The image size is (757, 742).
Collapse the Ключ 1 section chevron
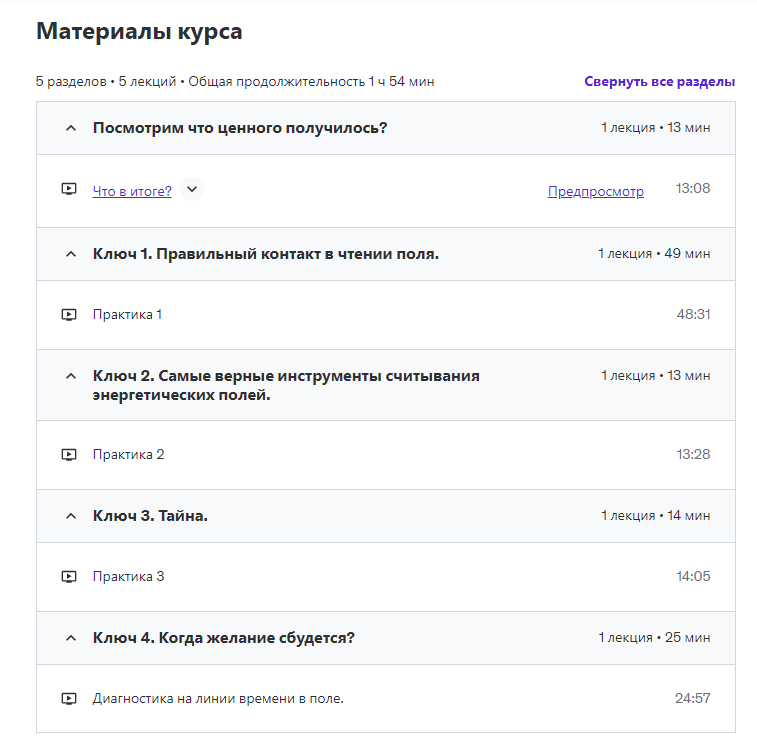click(x=70, y=254)
